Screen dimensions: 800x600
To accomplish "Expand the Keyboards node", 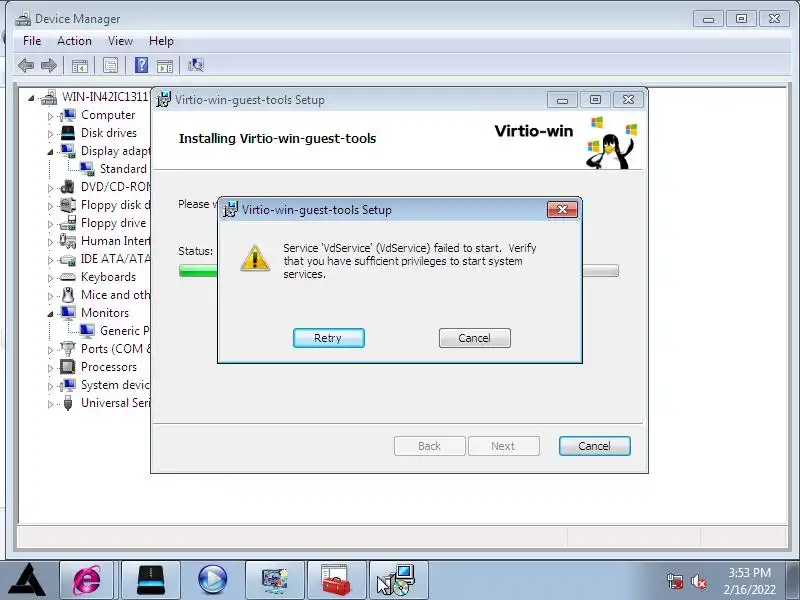I will coord(50,278).
